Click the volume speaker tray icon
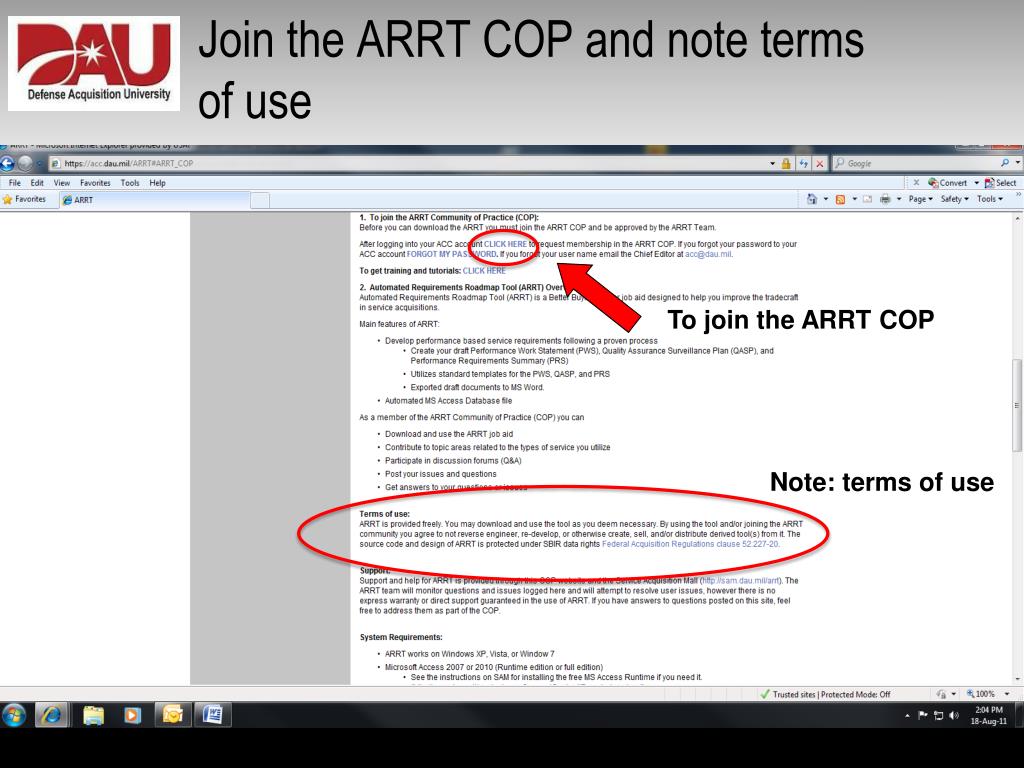Screen dimensions: 1024x768 point(954,716)
